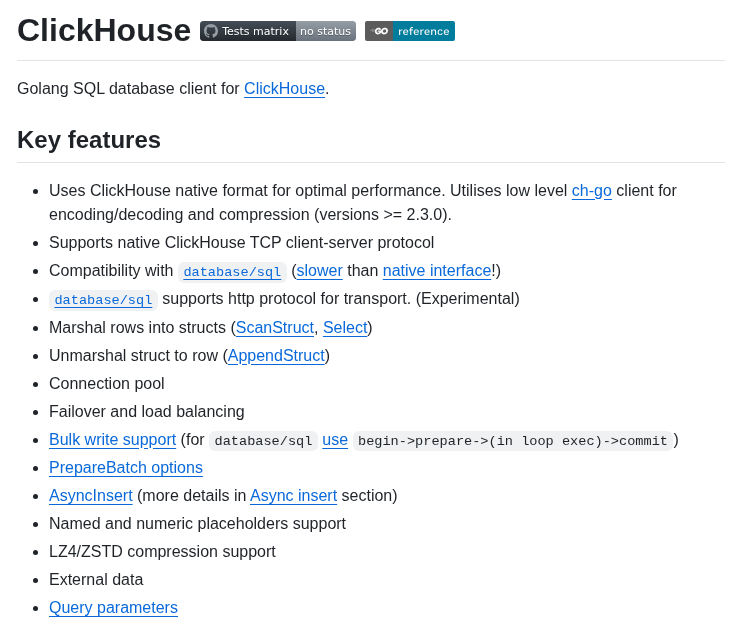This screenshot has height=627, width=737.
Task: Click the 'External data' bullet
Action: (96, 580)
